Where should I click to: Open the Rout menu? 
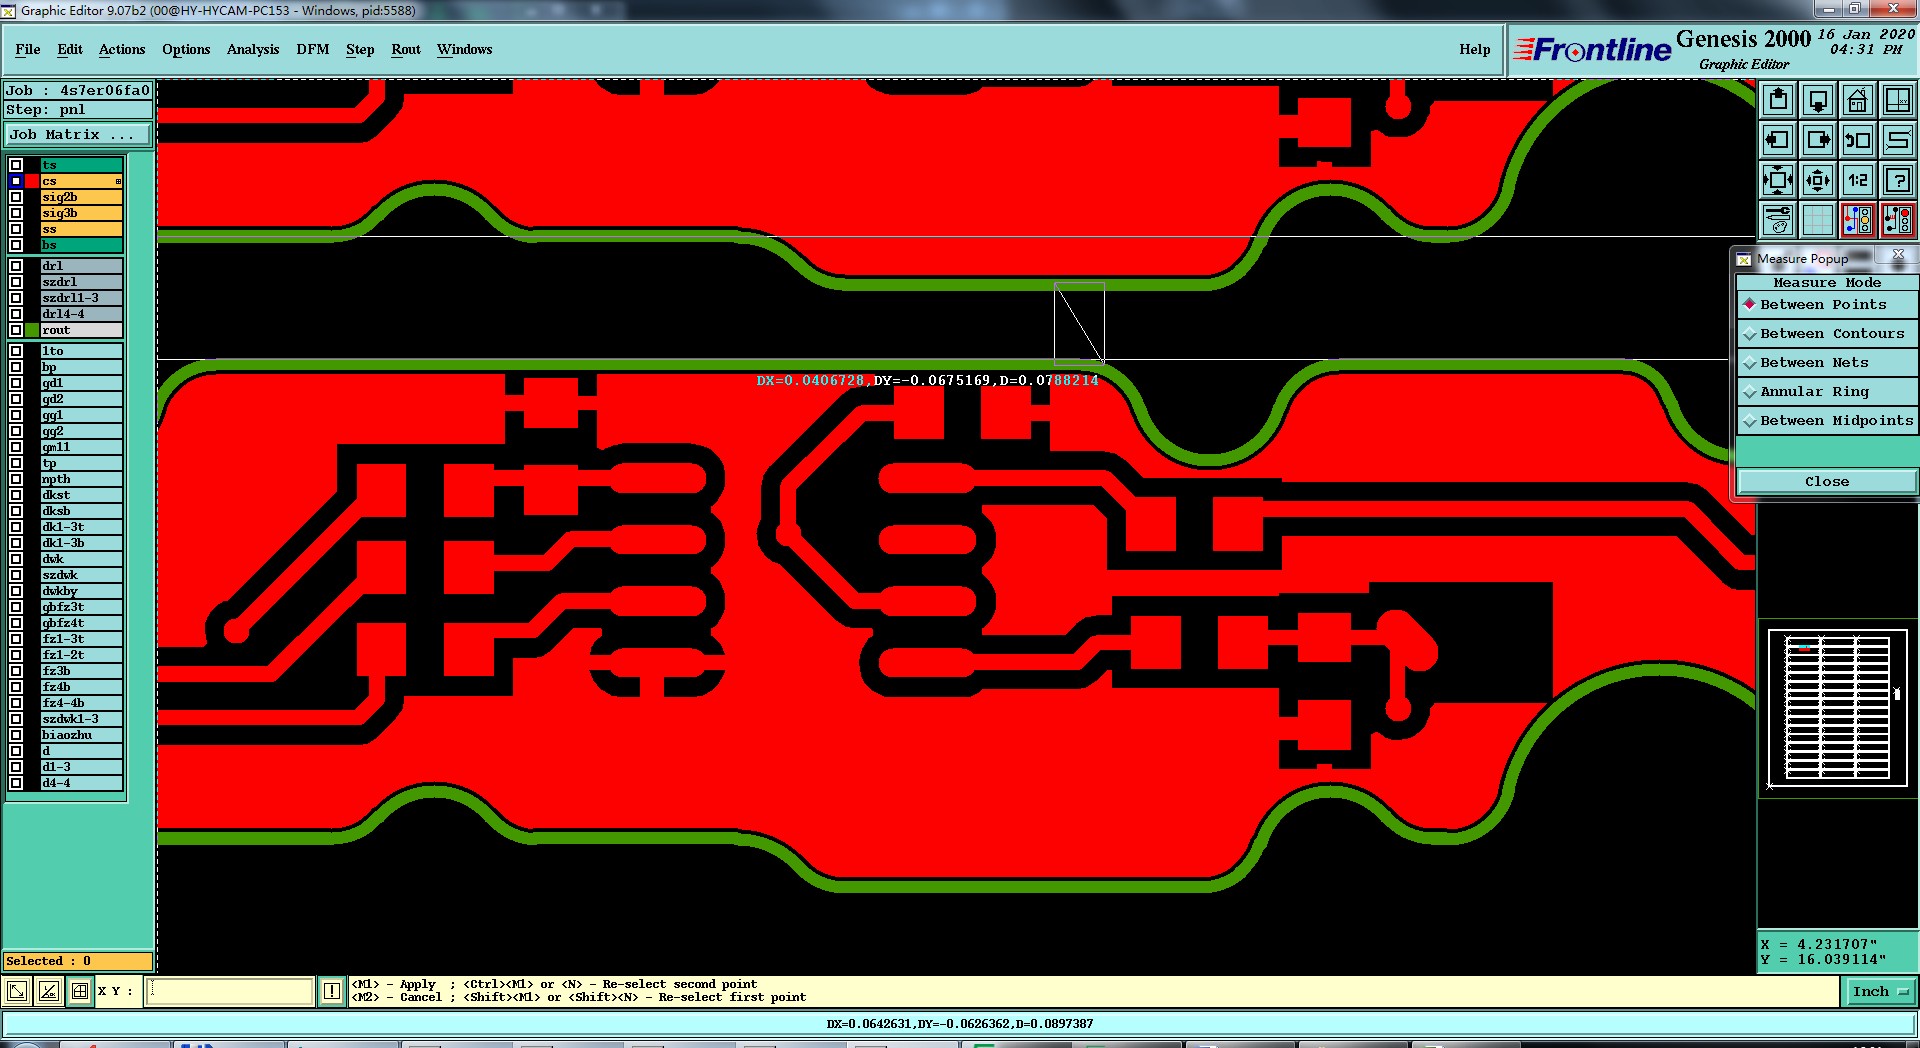[406, 49]
